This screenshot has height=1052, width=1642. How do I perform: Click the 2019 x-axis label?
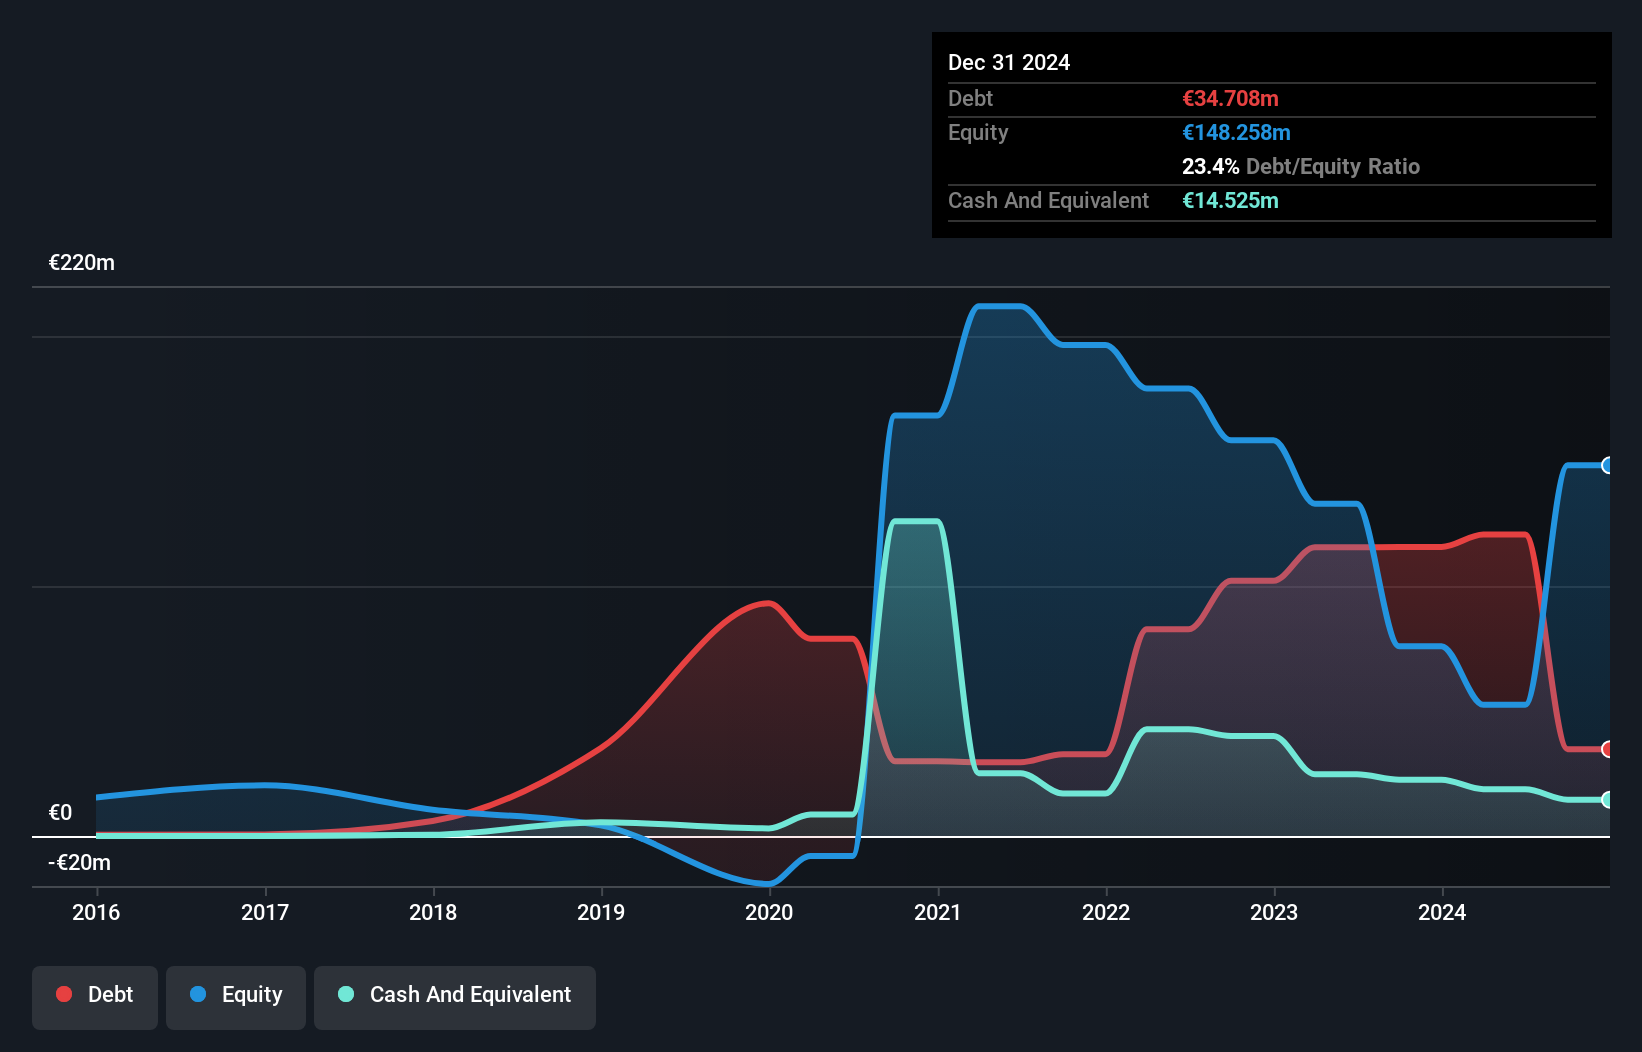pyautogui.click(x=601, y=912)
